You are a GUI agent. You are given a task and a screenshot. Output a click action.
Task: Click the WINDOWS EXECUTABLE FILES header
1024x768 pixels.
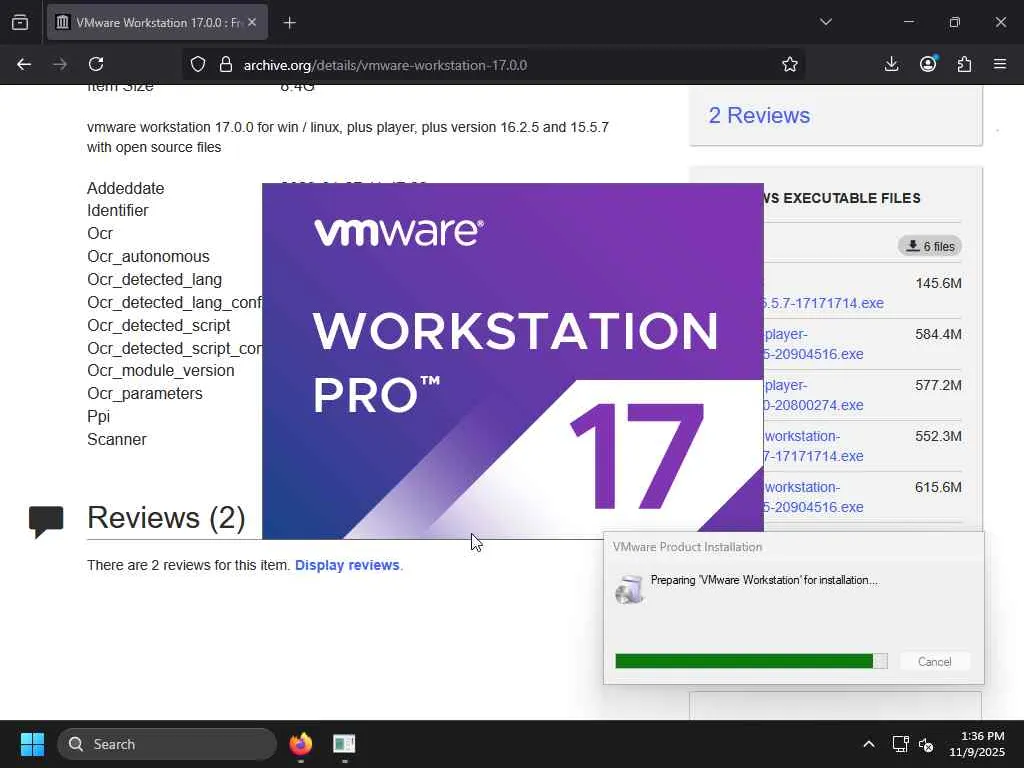tap(842, 198)
